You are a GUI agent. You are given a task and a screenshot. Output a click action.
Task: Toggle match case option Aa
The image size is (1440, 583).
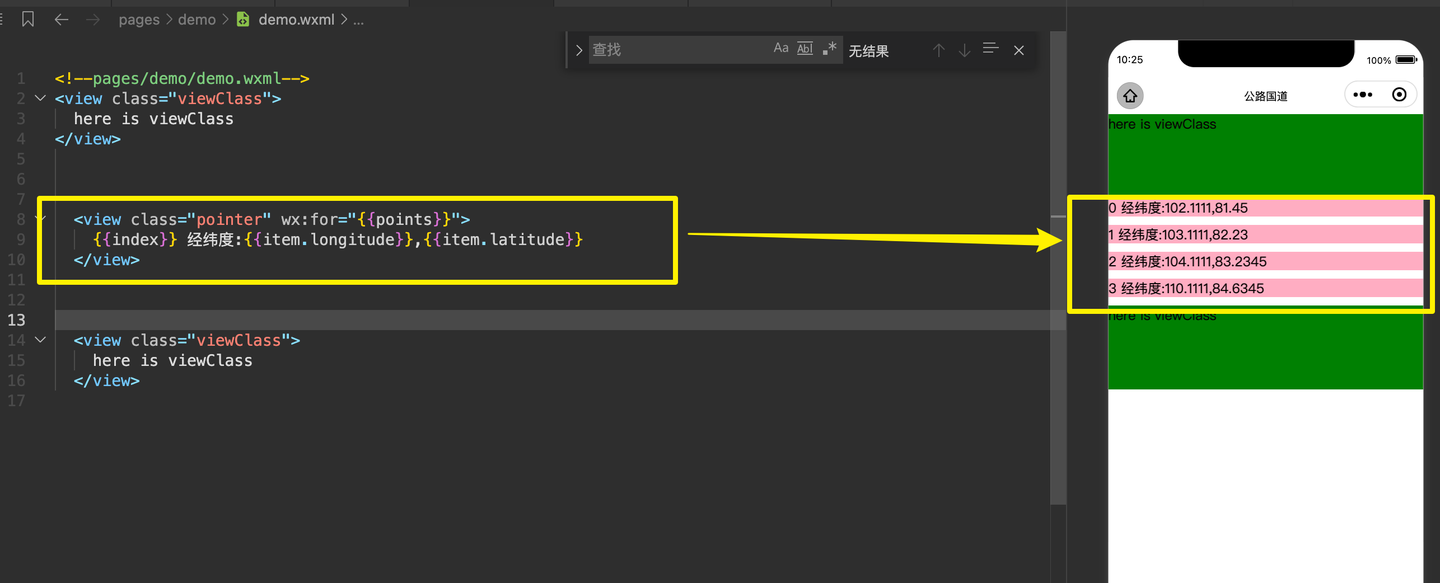coord(781,48)
